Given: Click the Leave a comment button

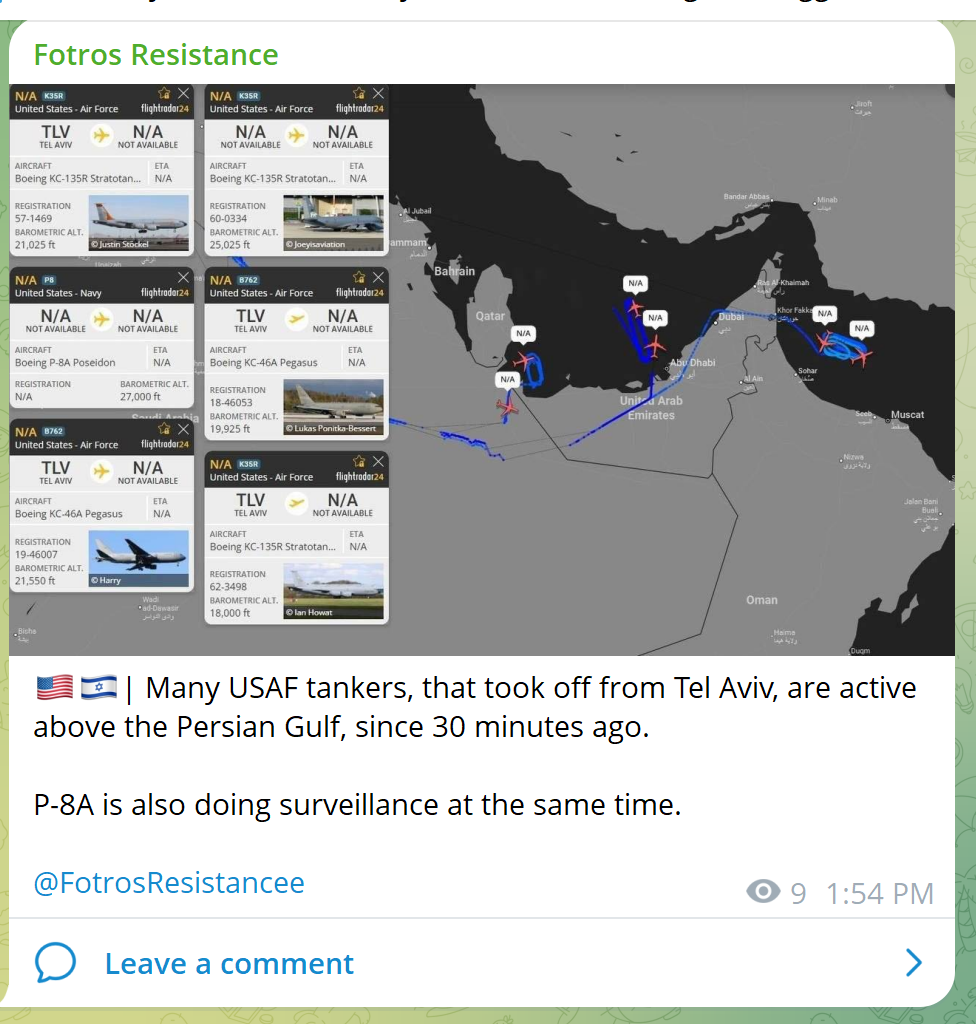Looking at the screenshot, I should tap(229, 963).
